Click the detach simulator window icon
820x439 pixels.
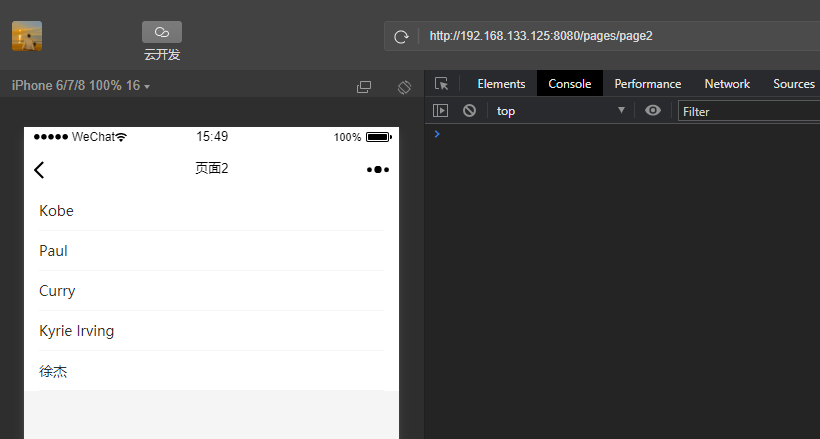pos(364,87)
